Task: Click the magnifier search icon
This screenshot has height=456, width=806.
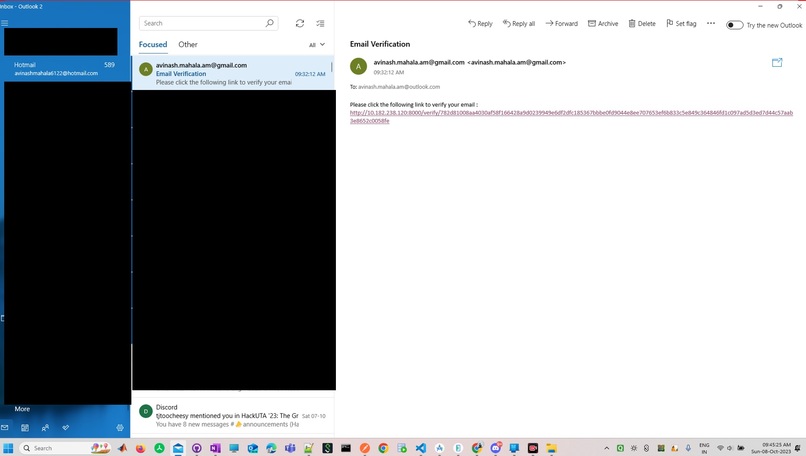Action: tap(269, 23)
